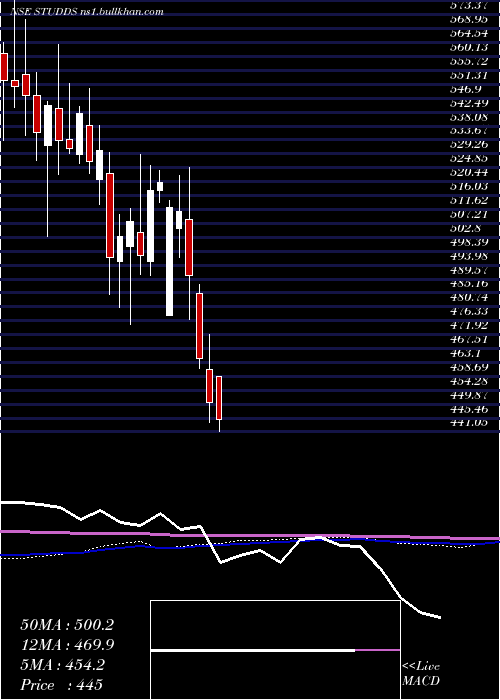Image resolution: width=500 pixels, height=700 pixels.
Task: Select the 493.98 price label
Action: [x=471, y=255]
